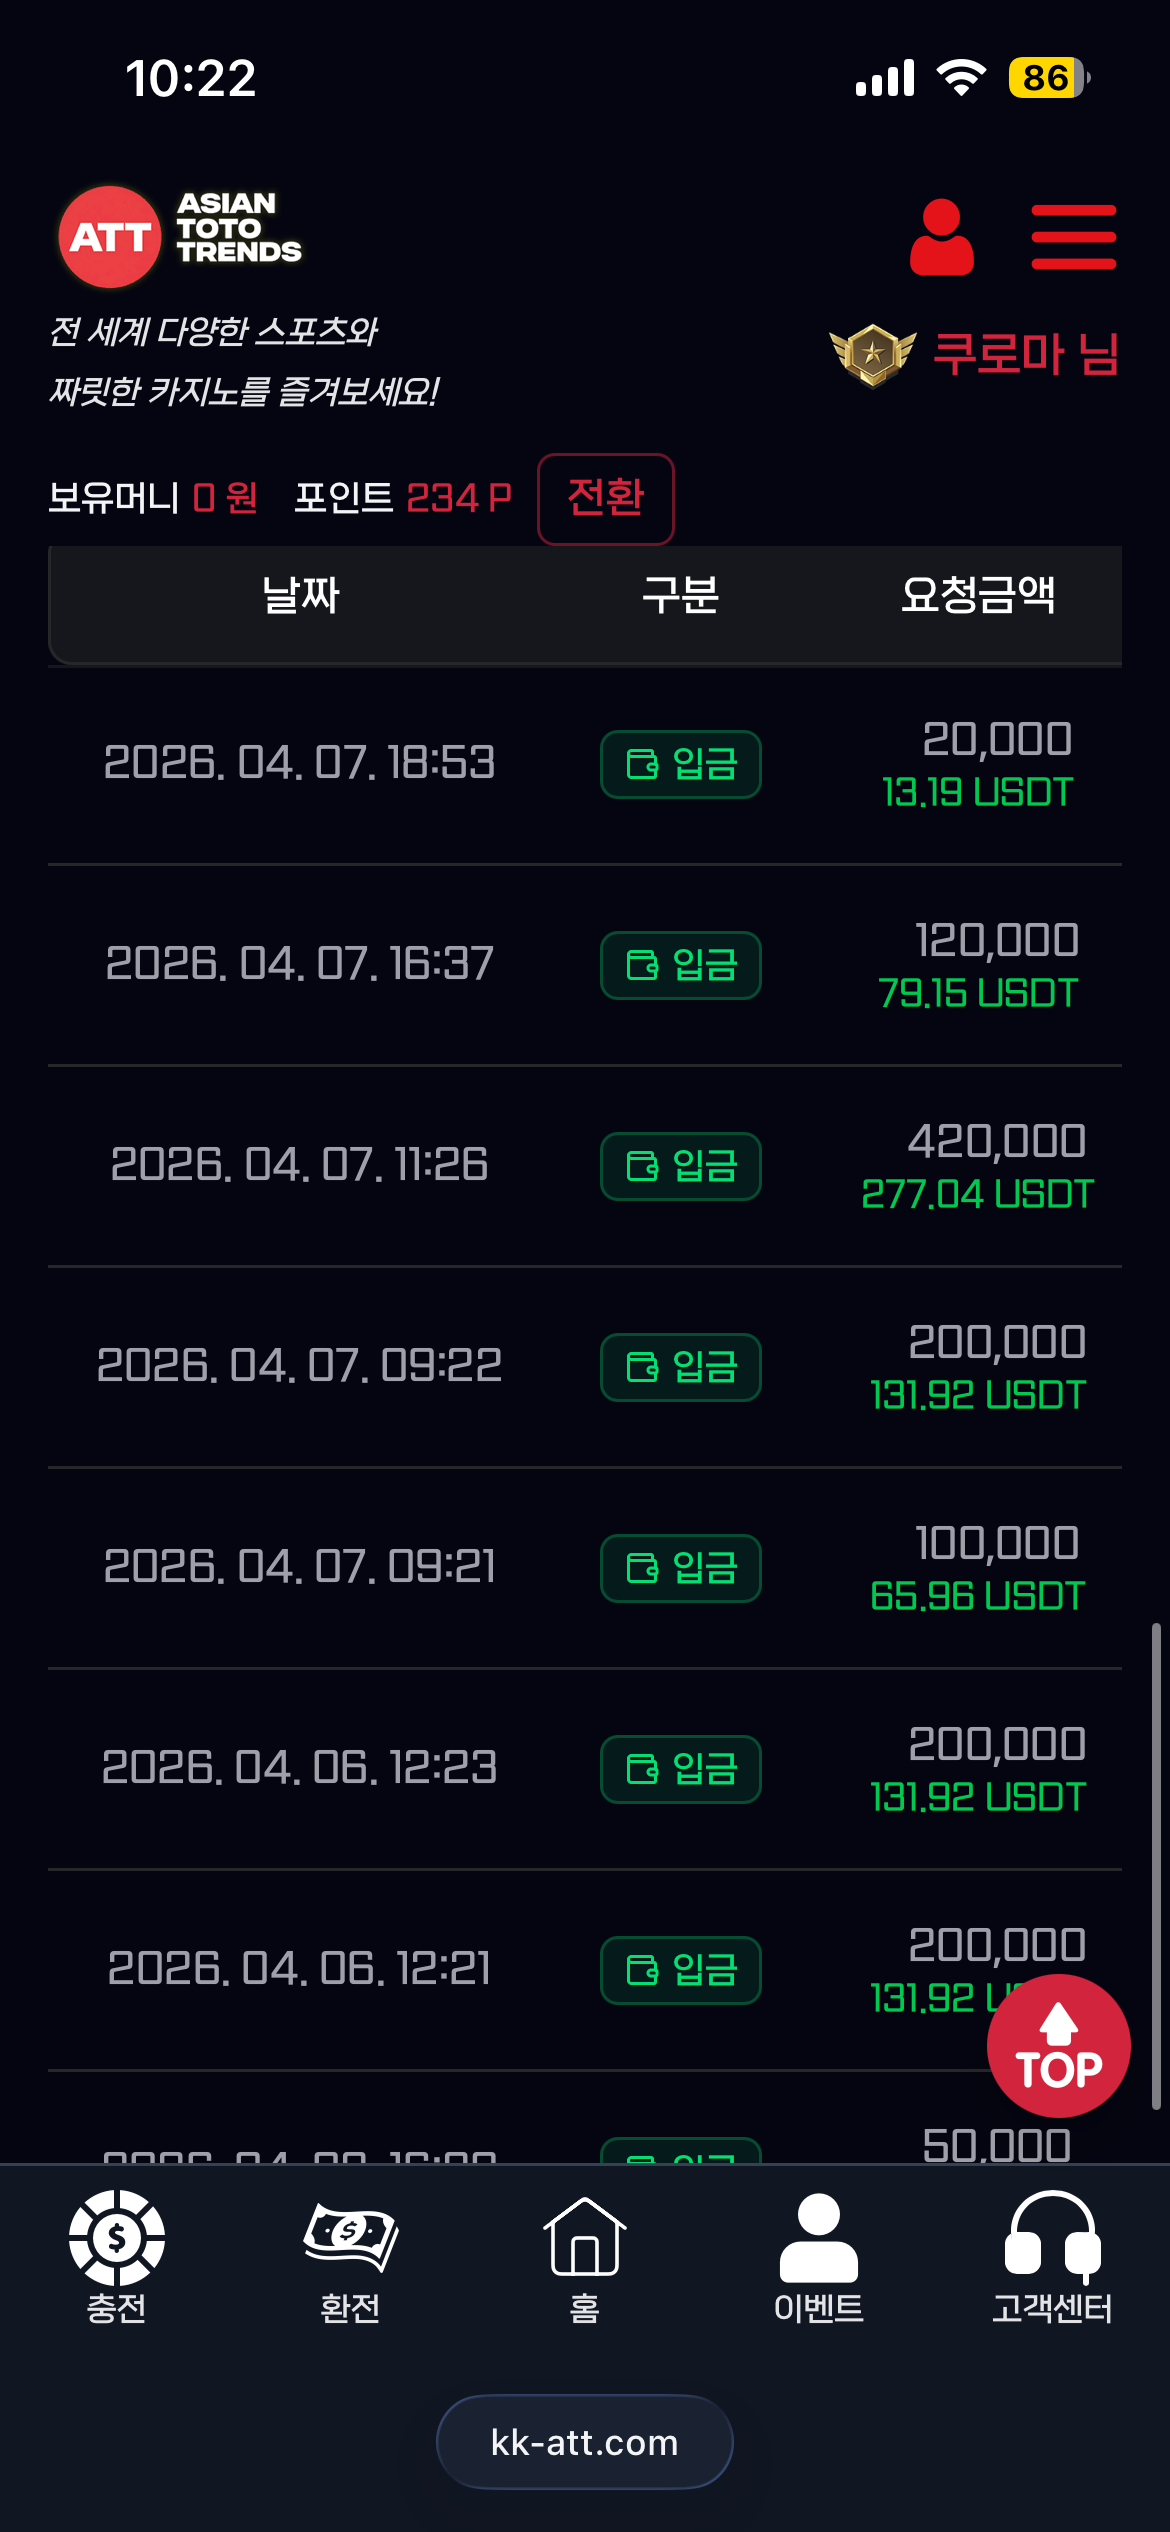Tap the 420,000 amount of 277.04 USDT
The image size is (1170, 2532).
point(997,1141)
